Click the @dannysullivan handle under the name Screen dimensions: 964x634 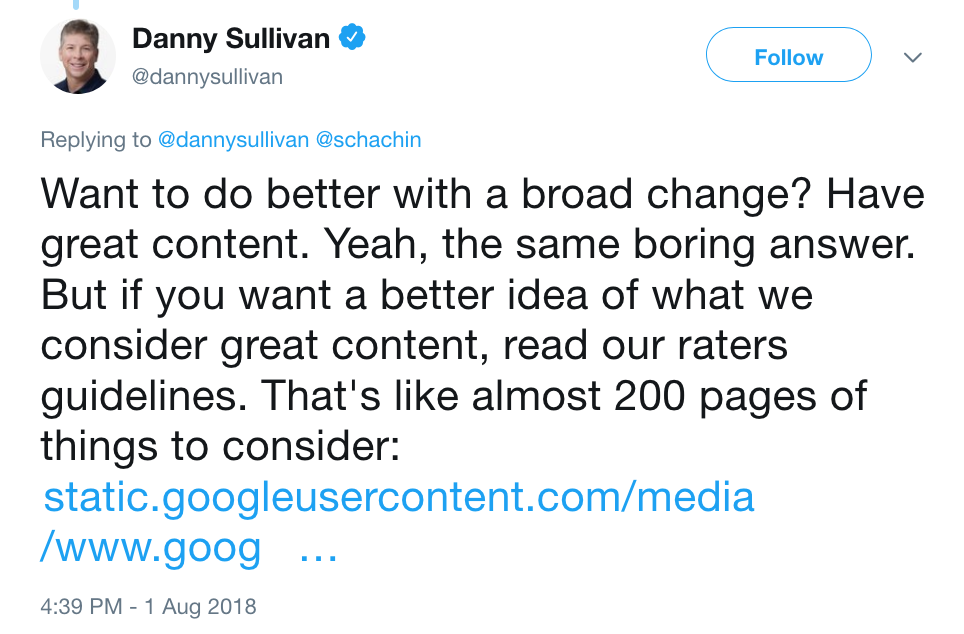[207, 77]
